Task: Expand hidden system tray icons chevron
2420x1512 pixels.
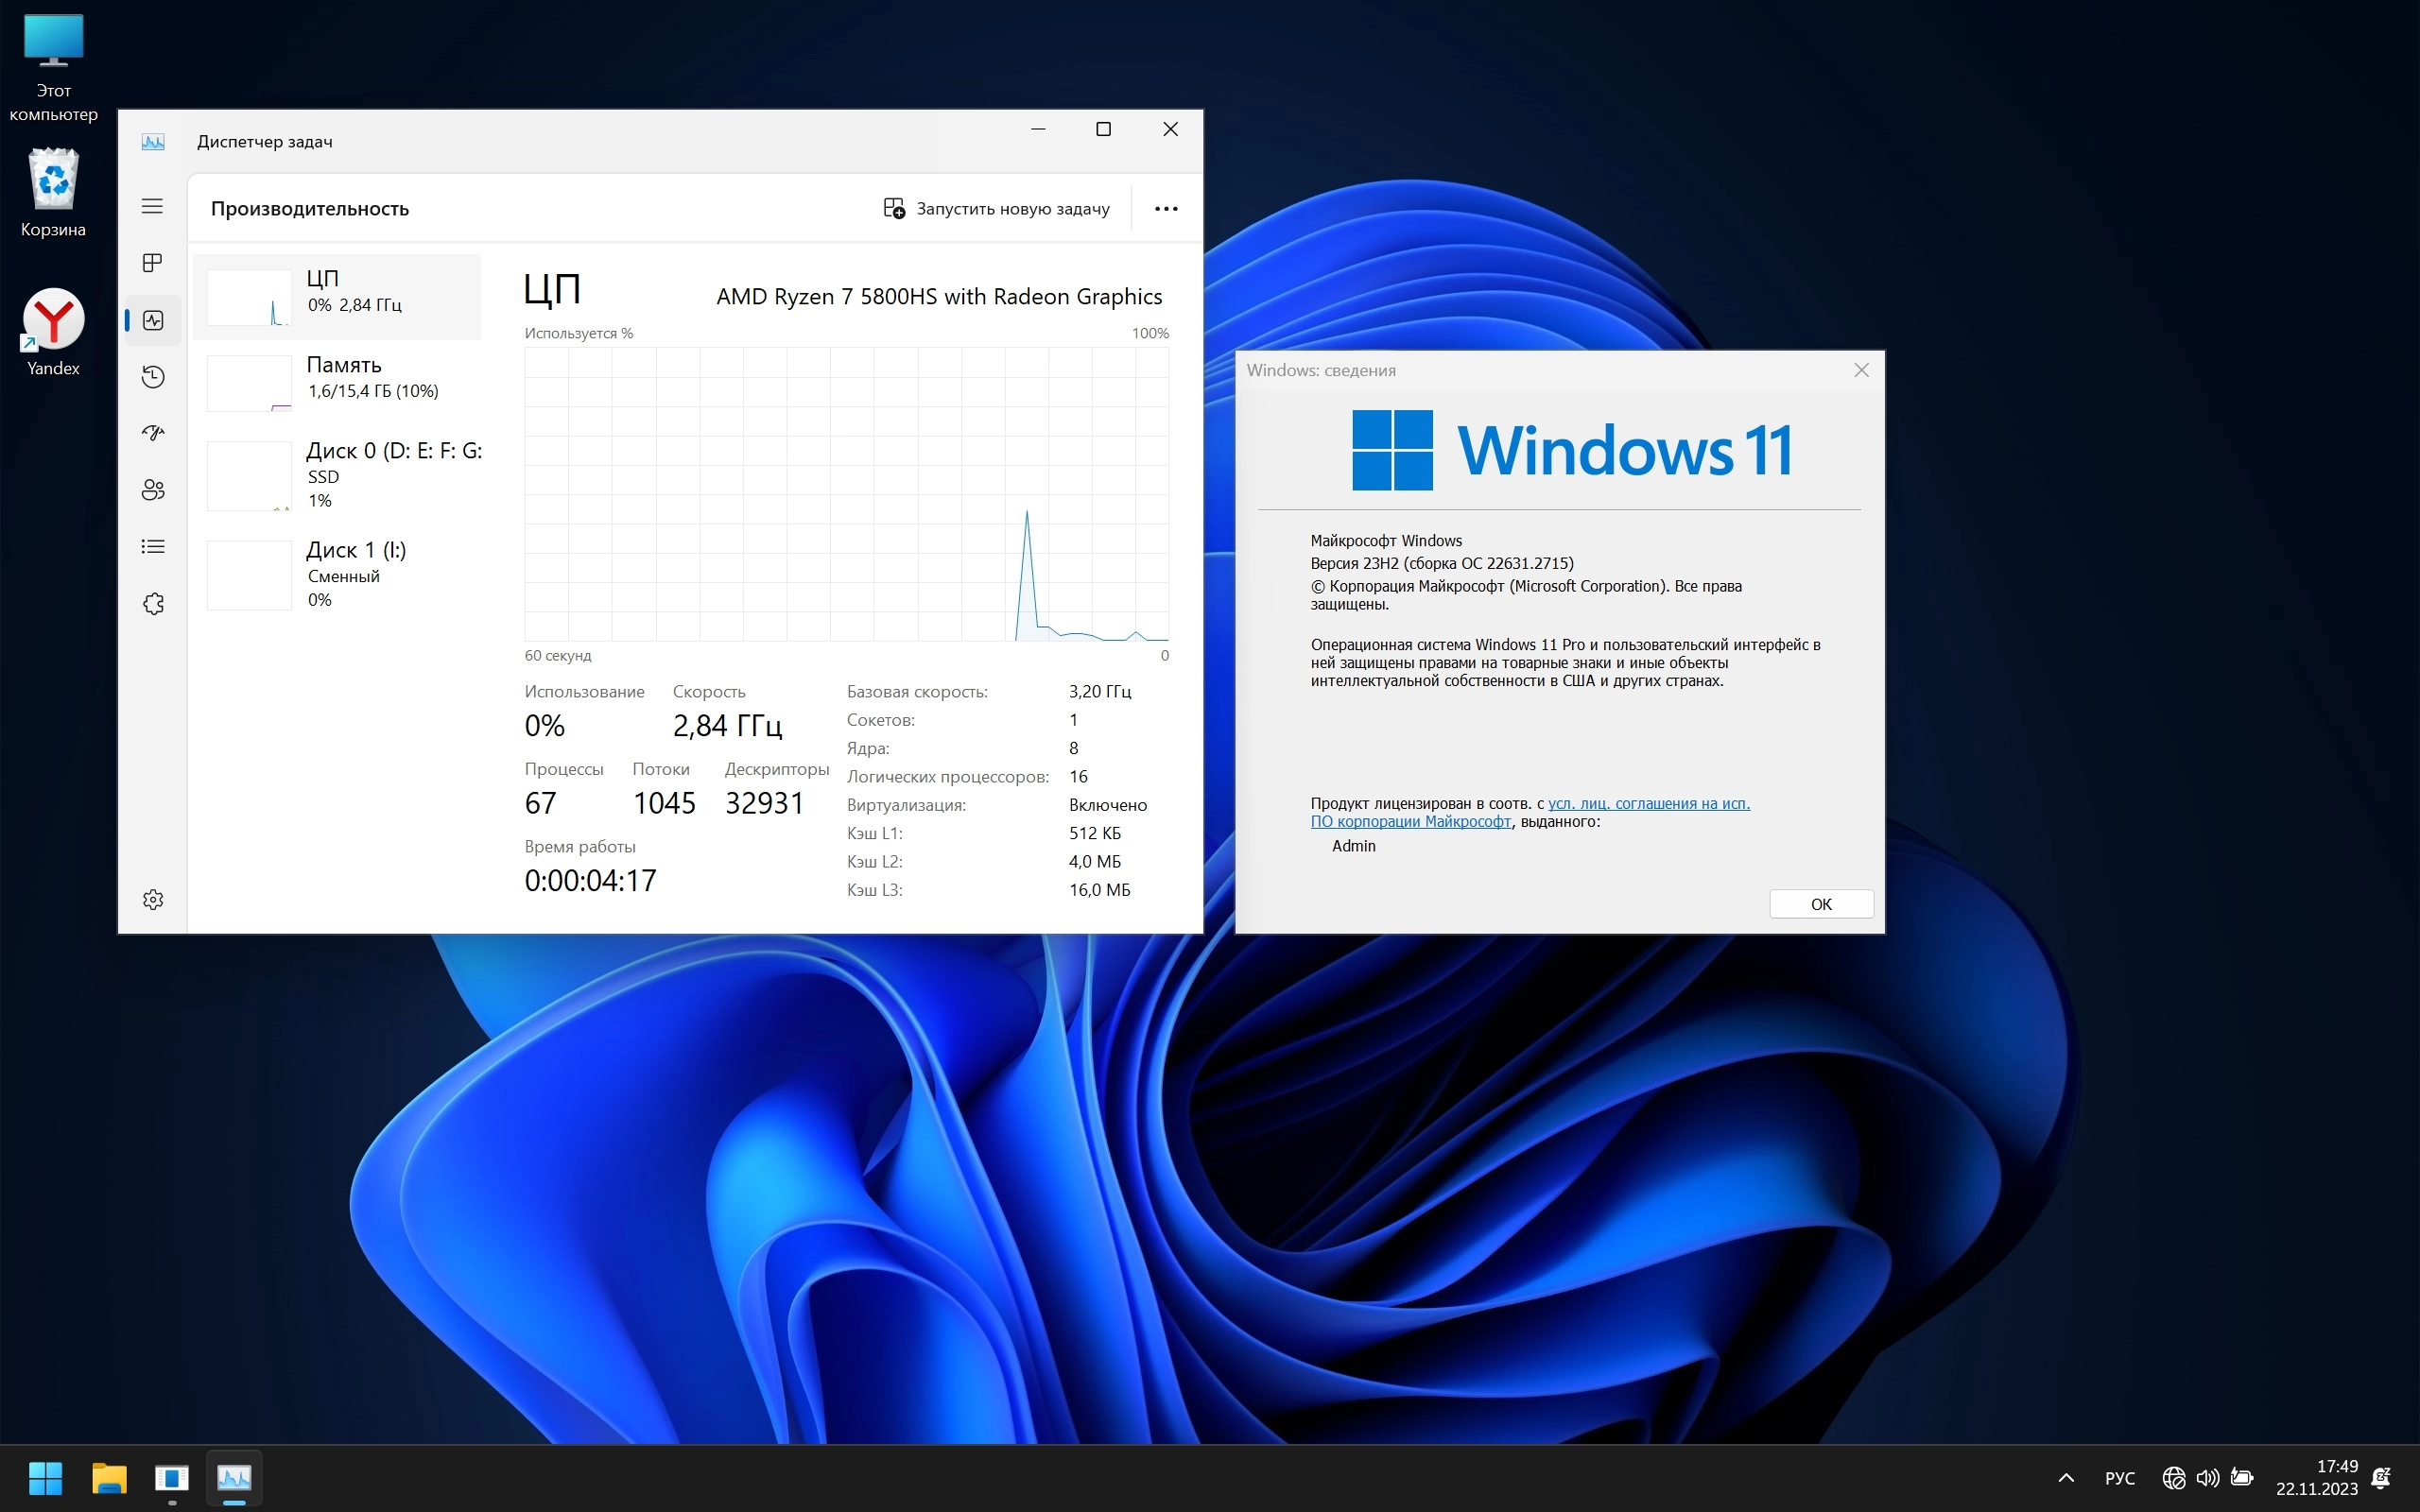Action: coord(2066,1478)
